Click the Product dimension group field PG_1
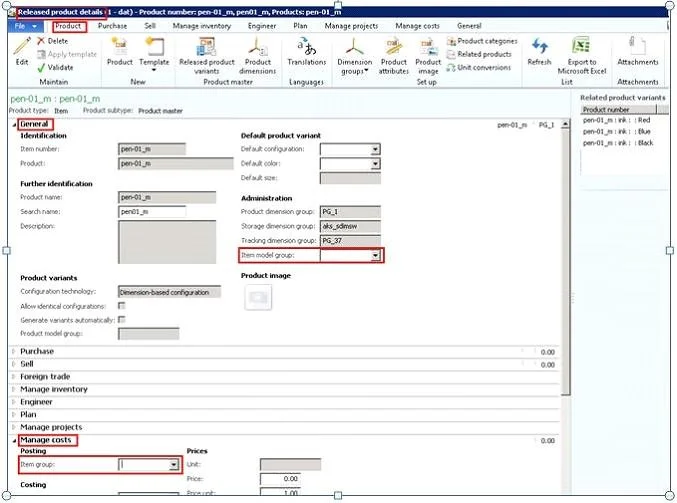The image size is (677, 503). tap(350, 212)
